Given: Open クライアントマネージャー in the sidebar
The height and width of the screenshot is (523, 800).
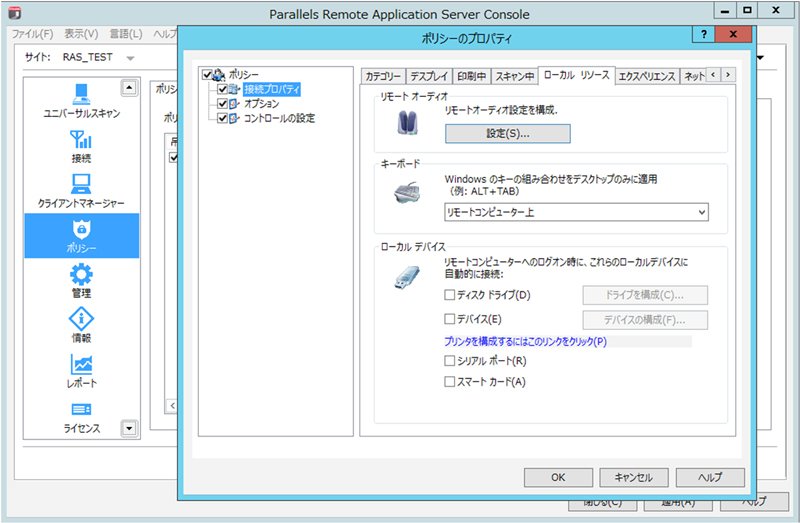Looking at the screenshot, I should point(81,184).
